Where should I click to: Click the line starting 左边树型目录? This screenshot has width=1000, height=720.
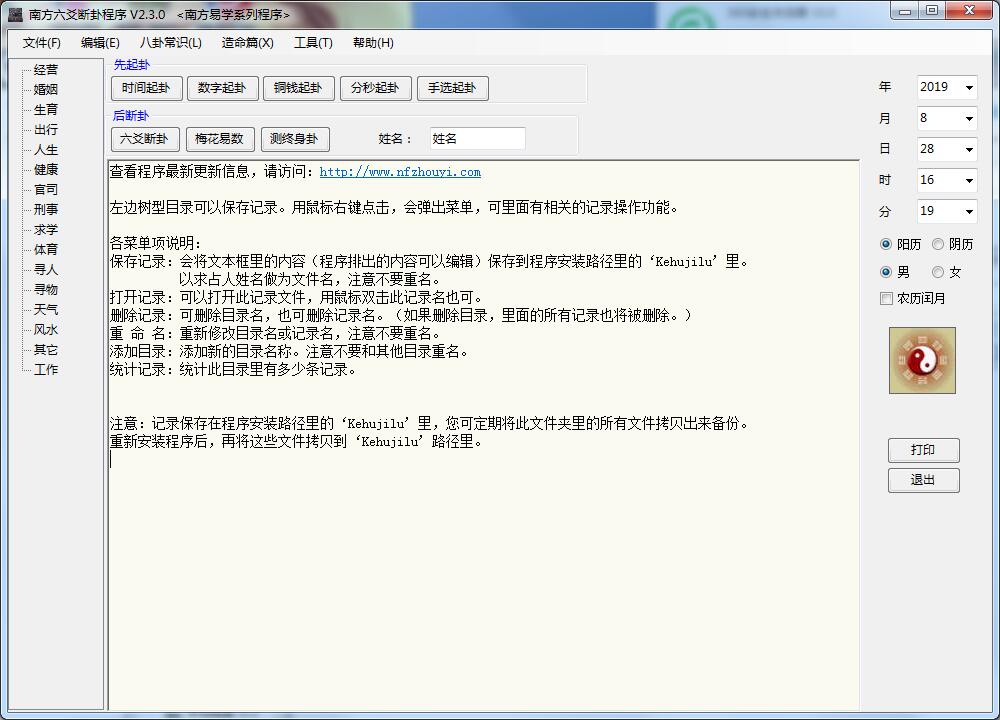click(393, 207)
